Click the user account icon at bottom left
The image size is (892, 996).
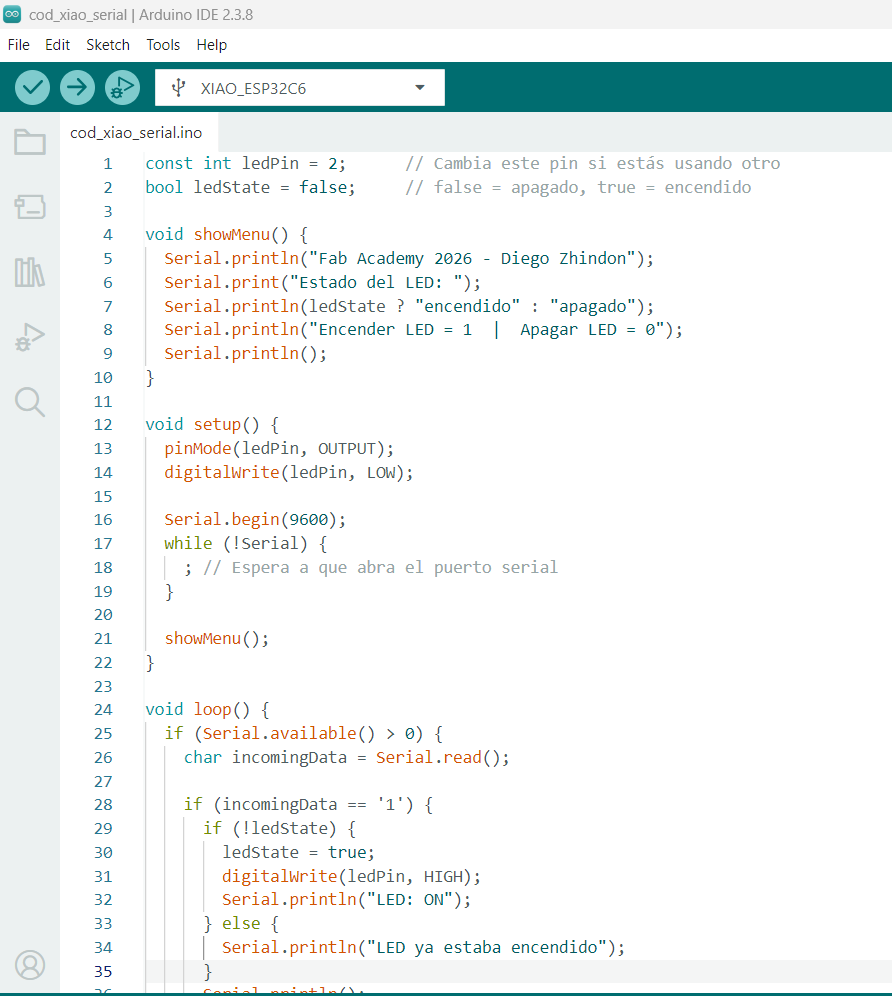click(29, 965)
